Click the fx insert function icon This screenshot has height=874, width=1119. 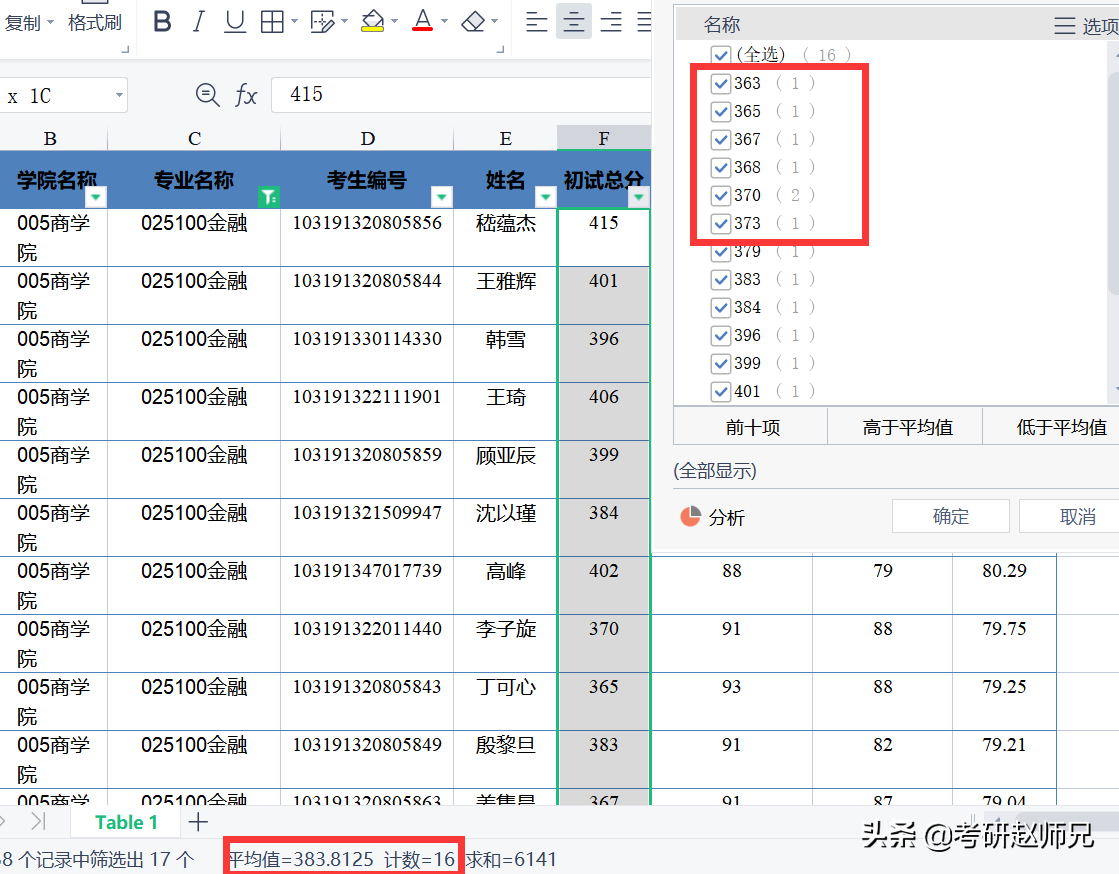click(x=247, y=96)
